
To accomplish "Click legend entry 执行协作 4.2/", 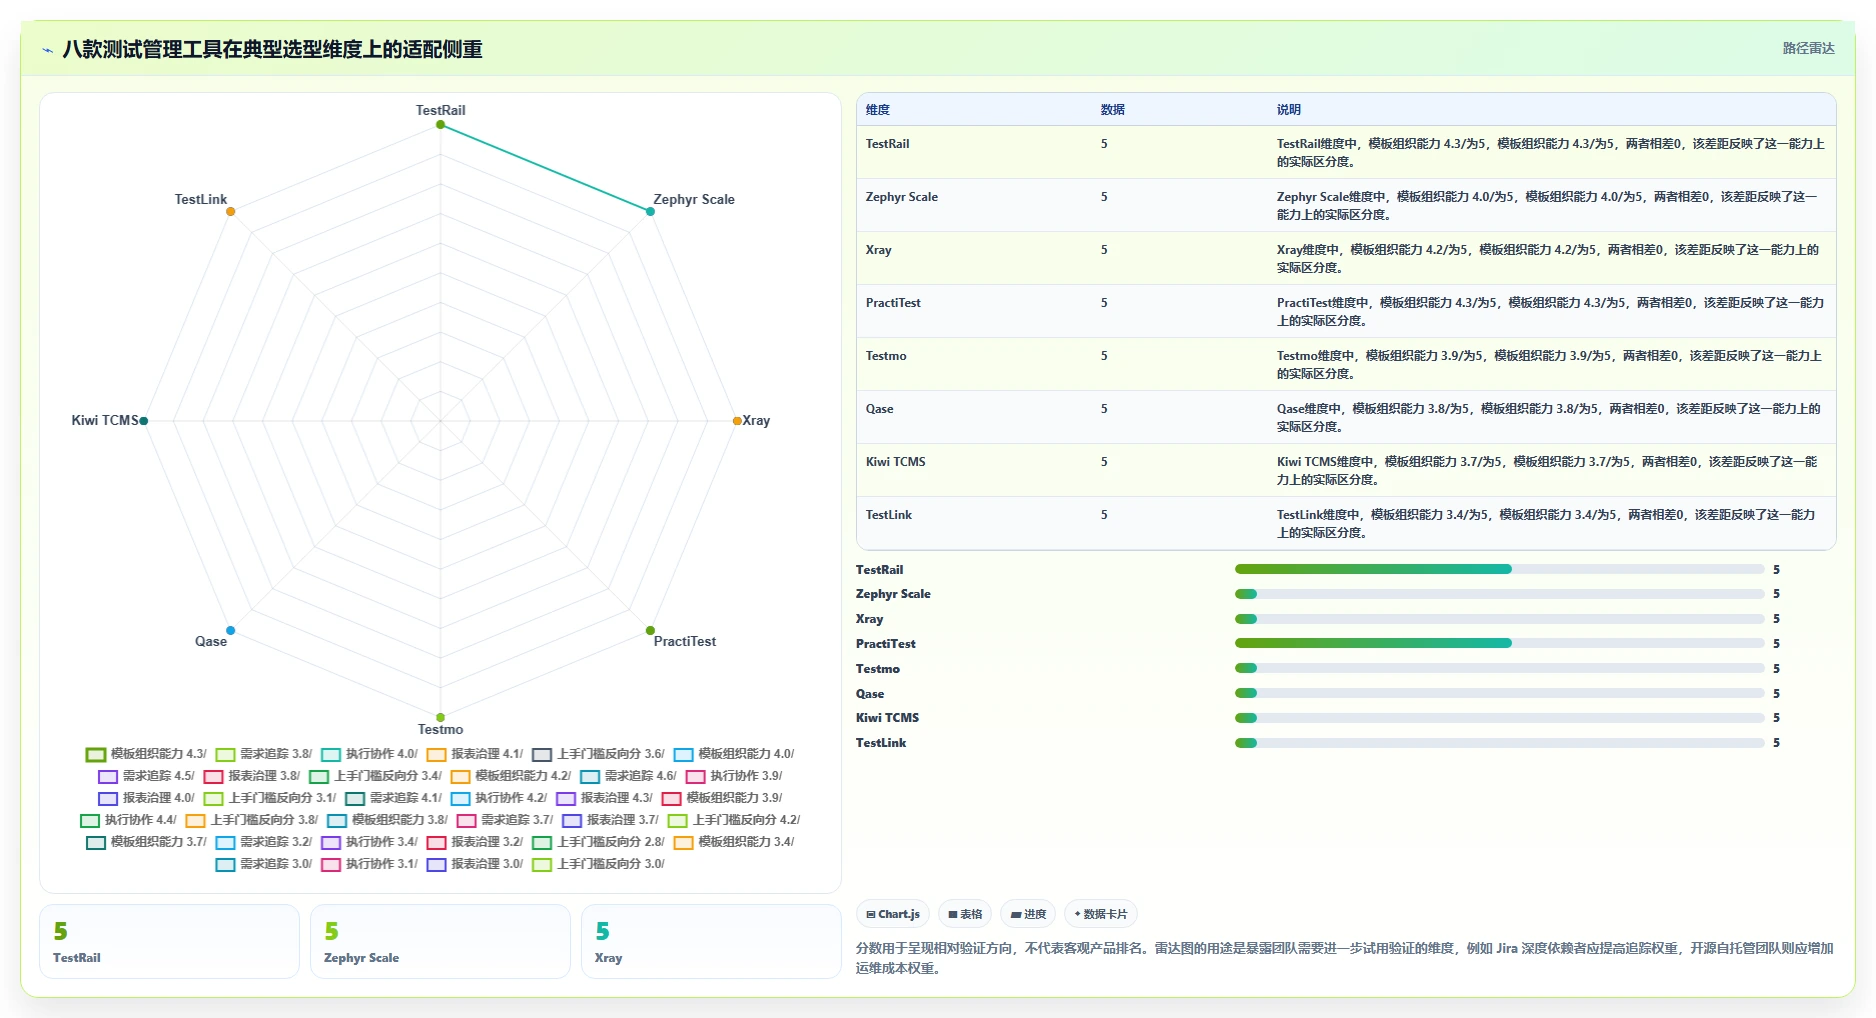I will tap(499, 798).
